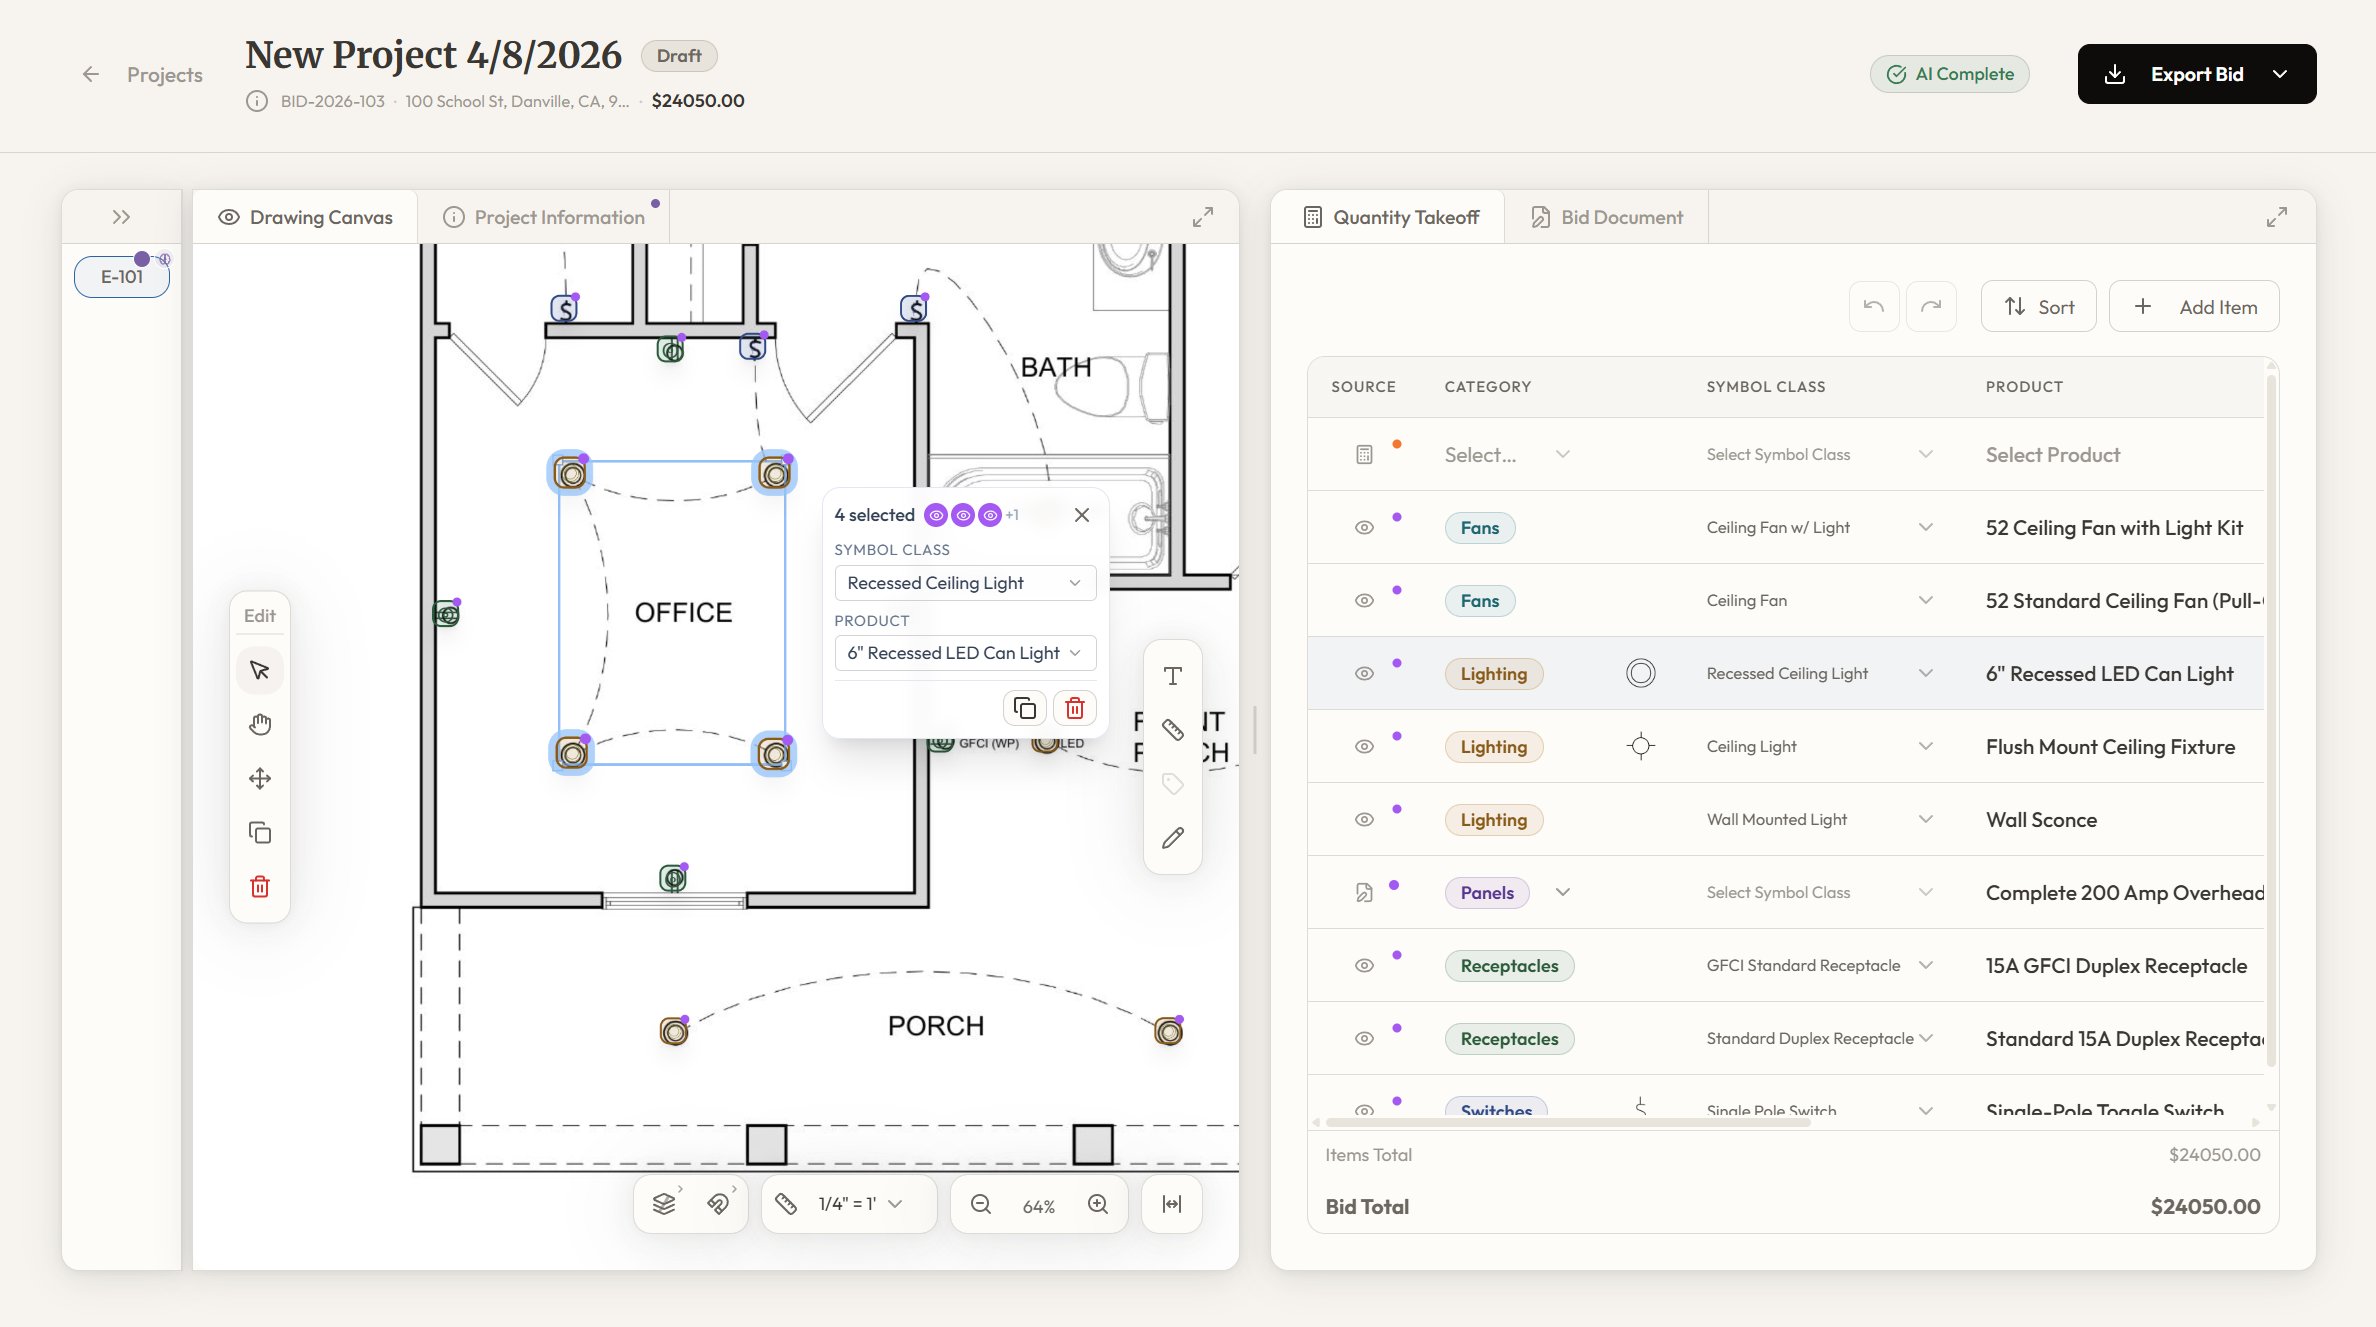This screenshot has height=1327, width=2376.
Task: Open the Project Information tab
Action: point(545,216)
